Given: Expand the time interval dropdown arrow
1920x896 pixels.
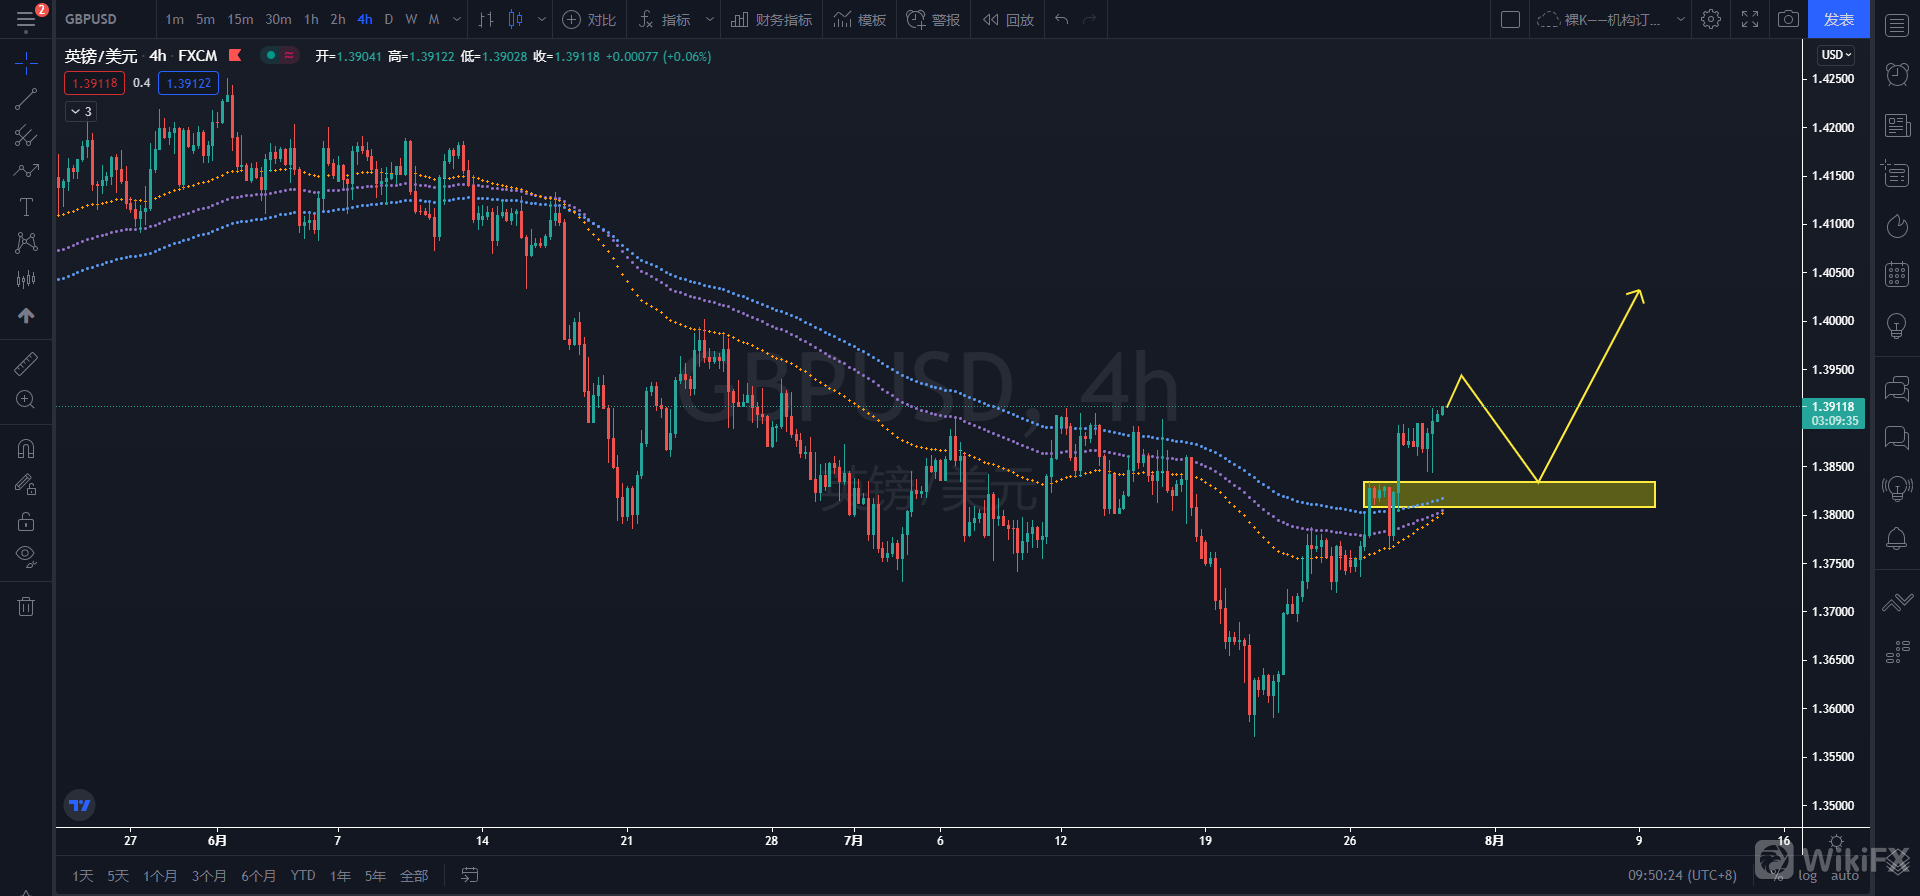Looking at the screenshot, I should (x=457, y=19).
